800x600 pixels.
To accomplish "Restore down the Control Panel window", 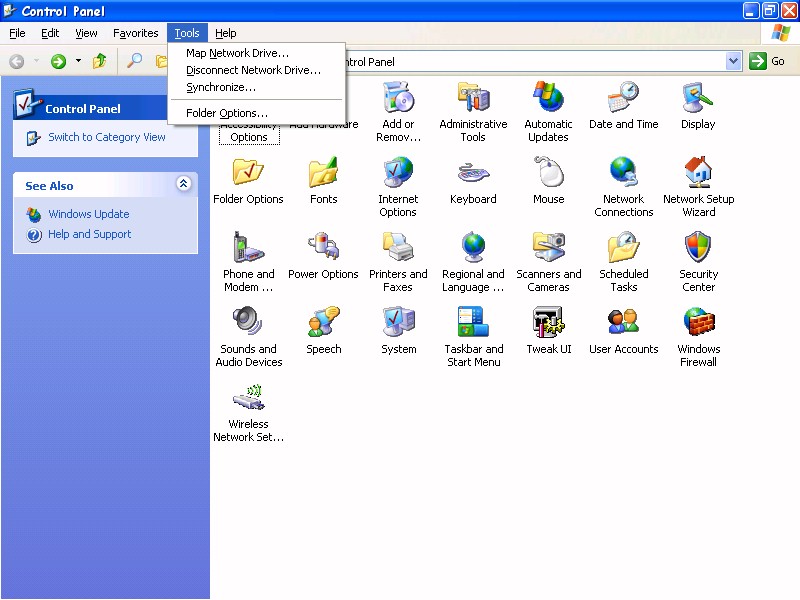I will (770, 11).
